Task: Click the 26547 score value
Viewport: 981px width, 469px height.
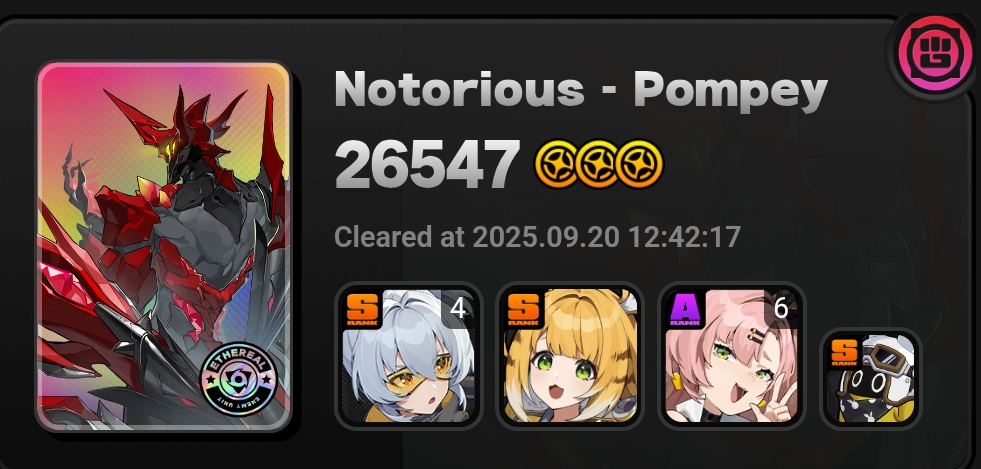Action: pos(428,164)
